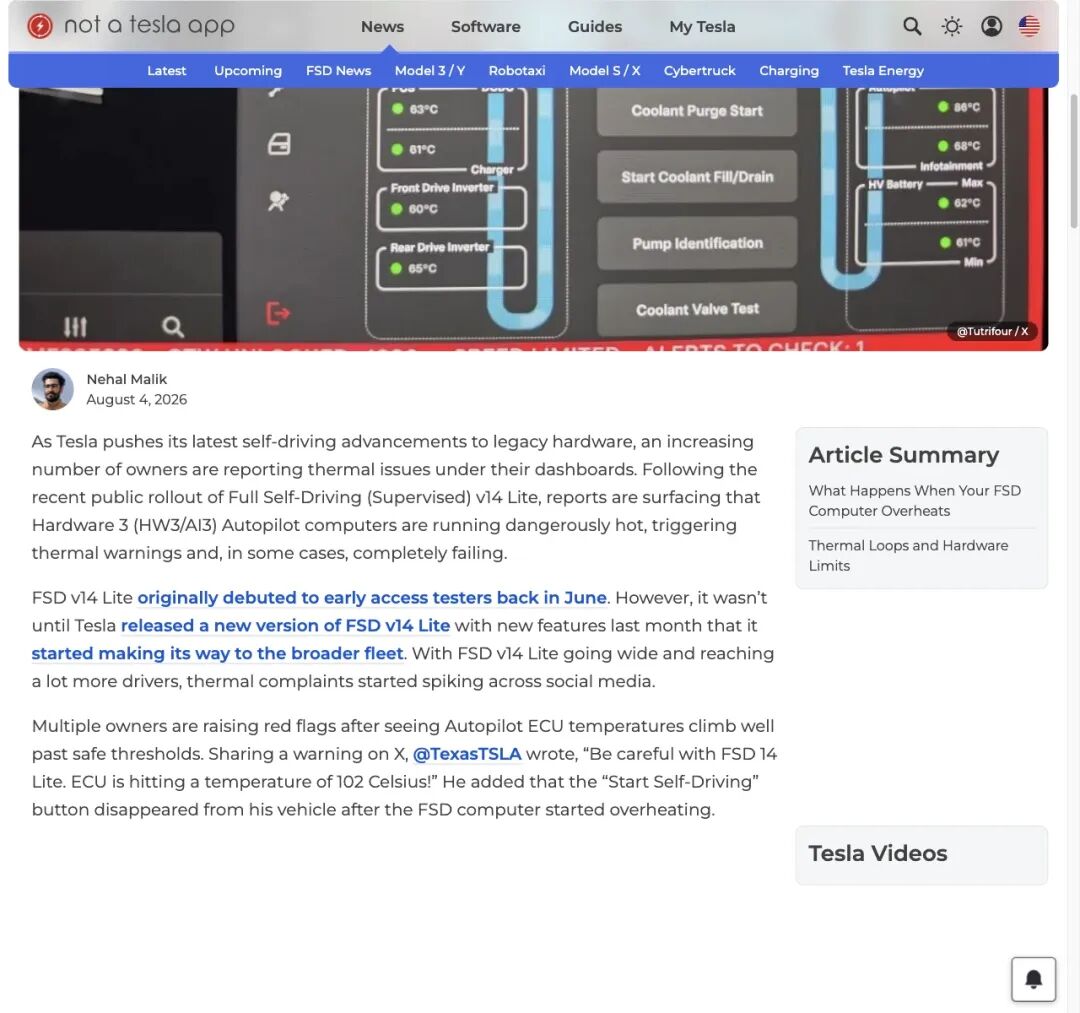Viewport: 1080px width, 1013px height.
Task: Follow 'released a new version of FSD v14 Lite' link
Action: point(285,625)
